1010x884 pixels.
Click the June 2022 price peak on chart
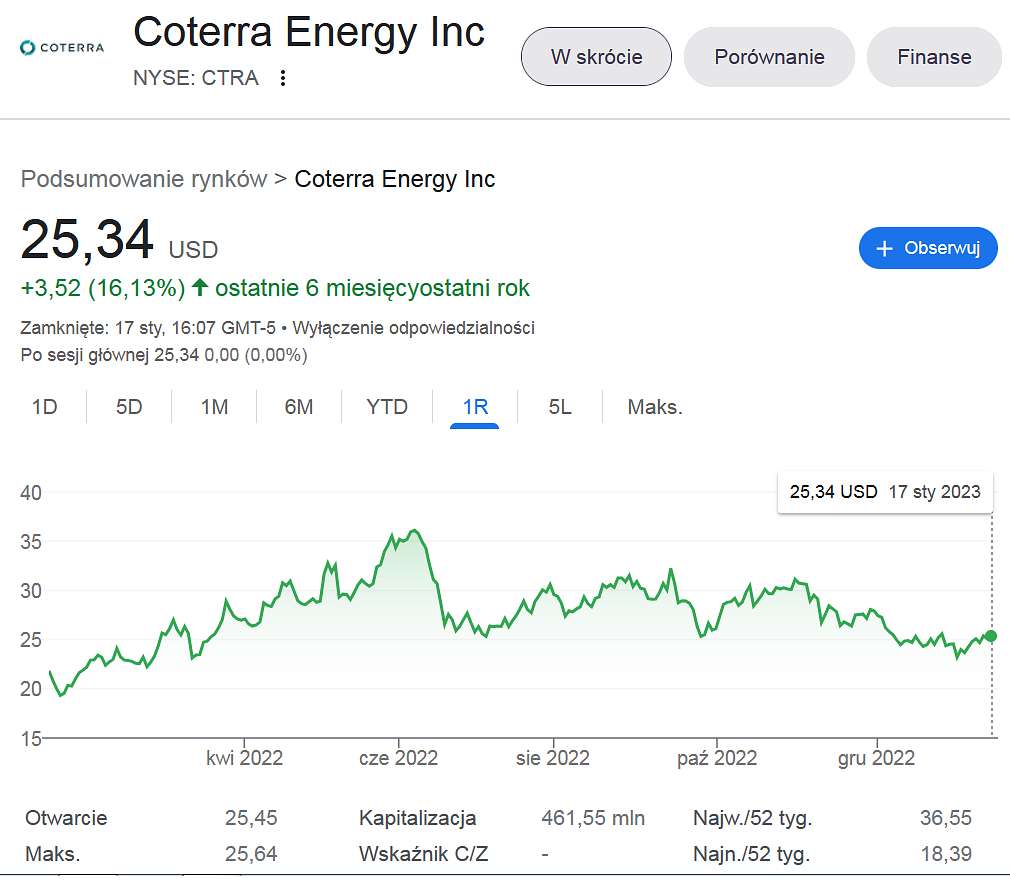point(415,531)
